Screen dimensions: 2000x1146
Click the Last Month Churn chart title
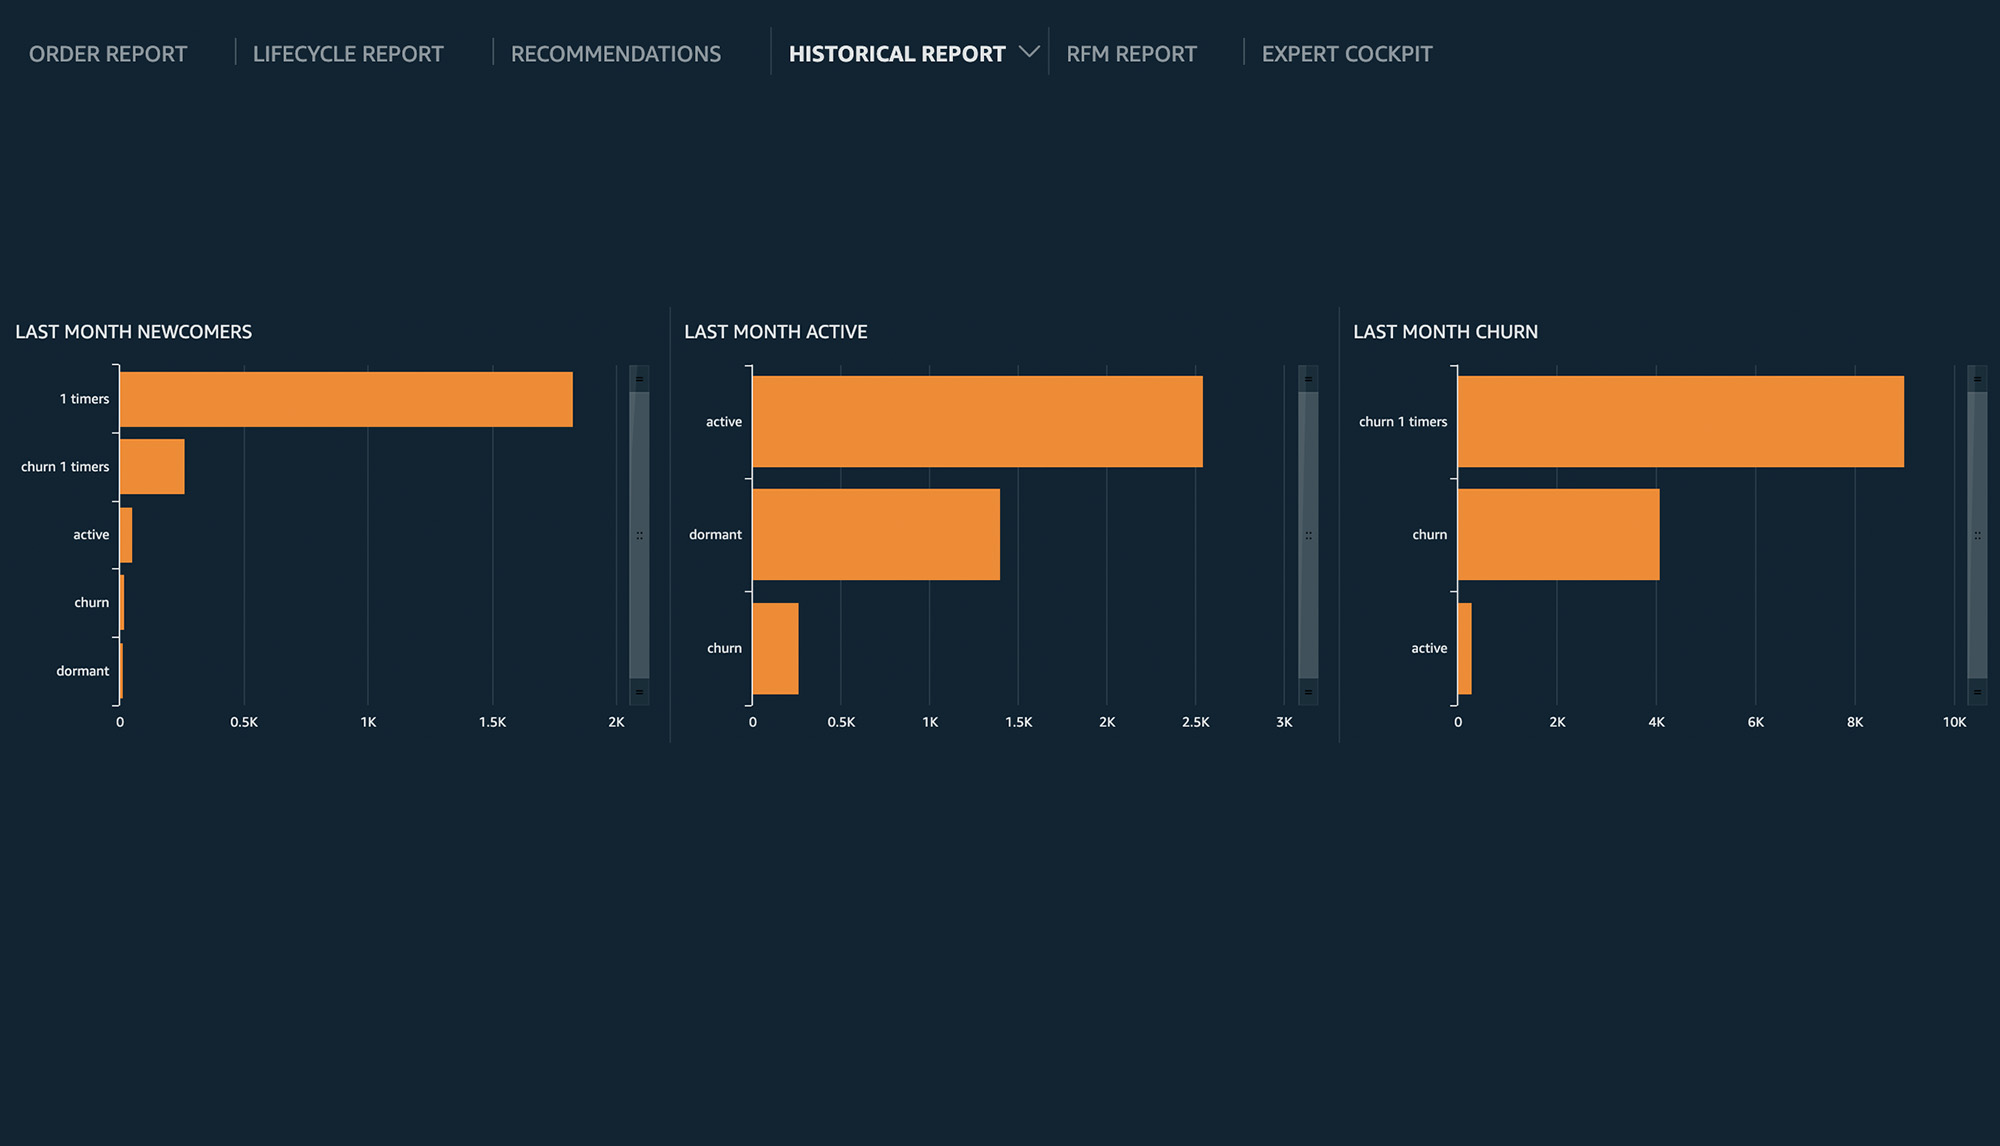1445,332
